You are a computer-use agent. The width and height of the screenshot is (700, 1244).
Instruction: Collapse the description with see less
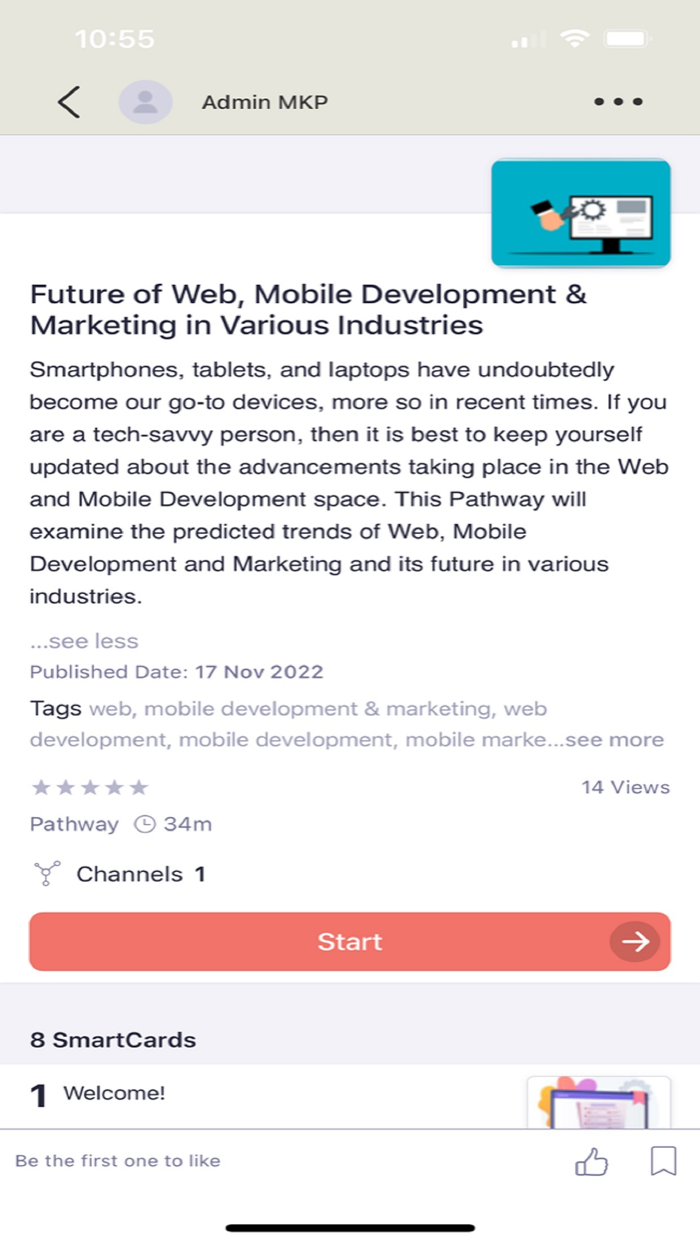click(84, 640)
